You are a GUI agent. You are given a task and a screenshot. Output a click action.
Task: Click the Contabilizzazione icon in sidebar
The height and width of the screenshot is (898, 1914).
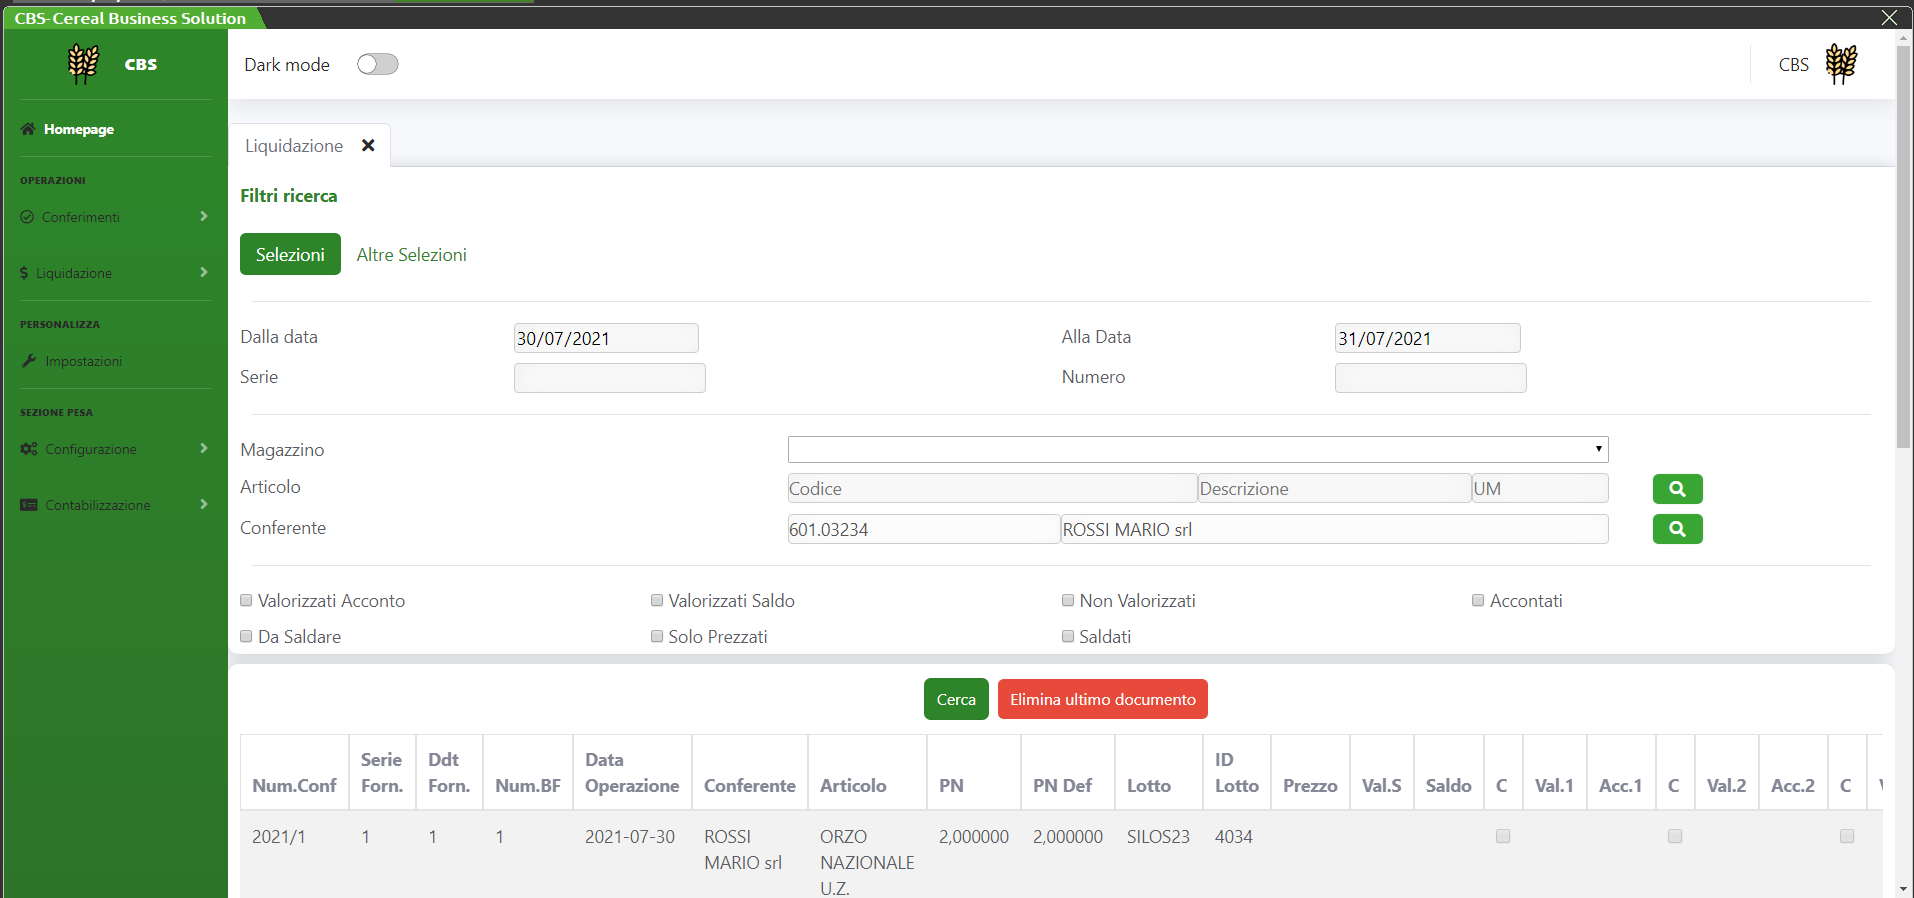click(29, 505)
